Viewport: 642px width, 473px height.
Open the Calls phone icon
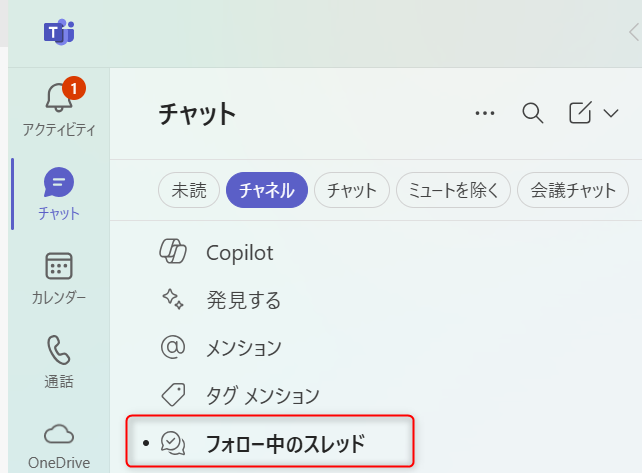tap(59, 350)
